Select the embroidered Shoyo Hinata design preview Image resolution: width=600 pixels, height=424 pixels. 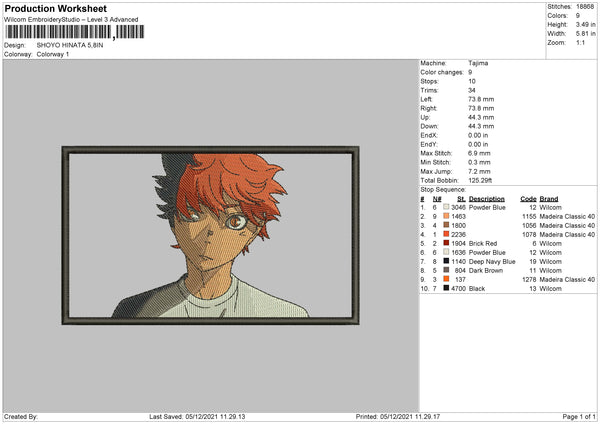[x=210, y=235]
